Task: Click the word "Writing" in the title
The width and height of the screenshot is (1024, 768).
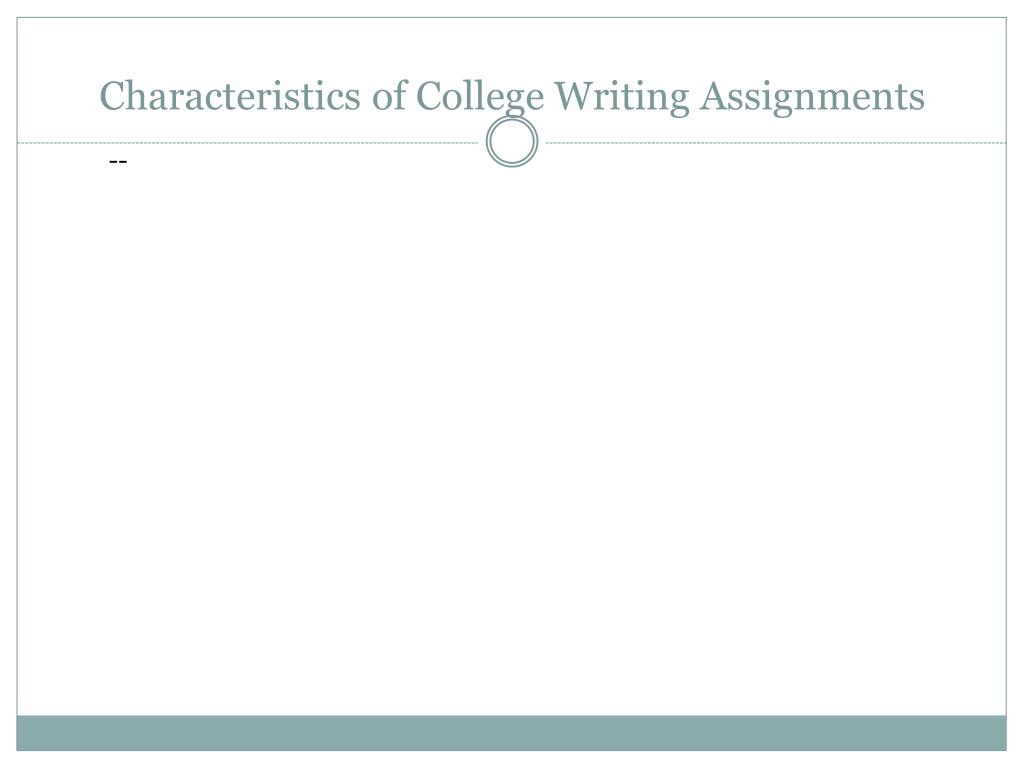Action: point(622,97)
